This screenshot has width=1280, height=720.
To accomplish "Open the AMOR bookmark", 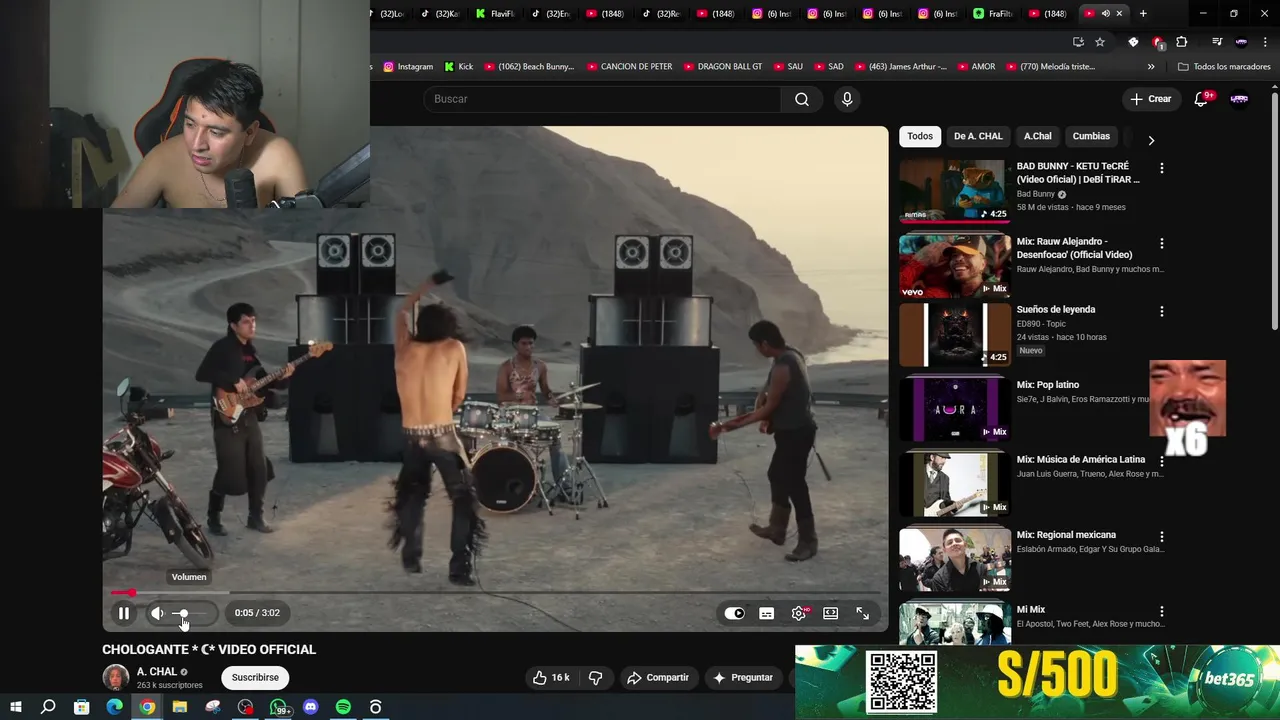I will 975,67.
